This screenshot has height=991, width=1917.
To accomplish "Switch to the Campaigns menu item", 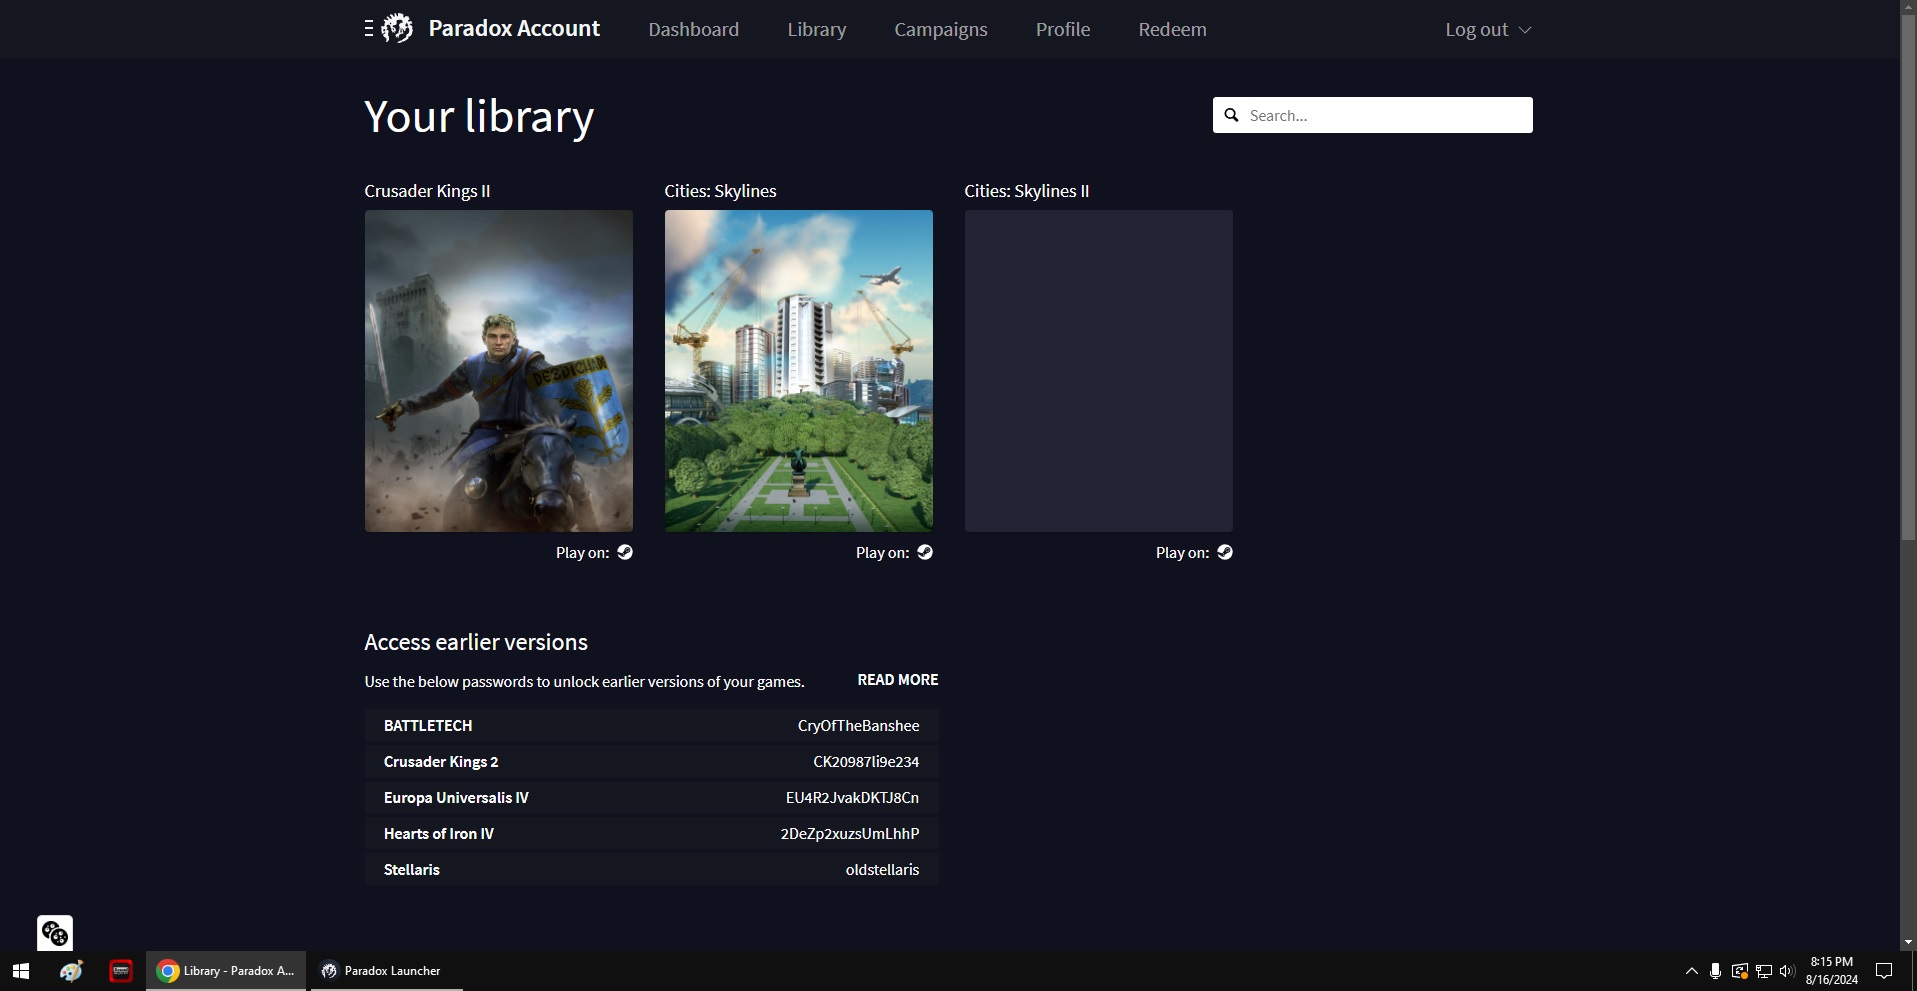I will (x=940, y=29).
